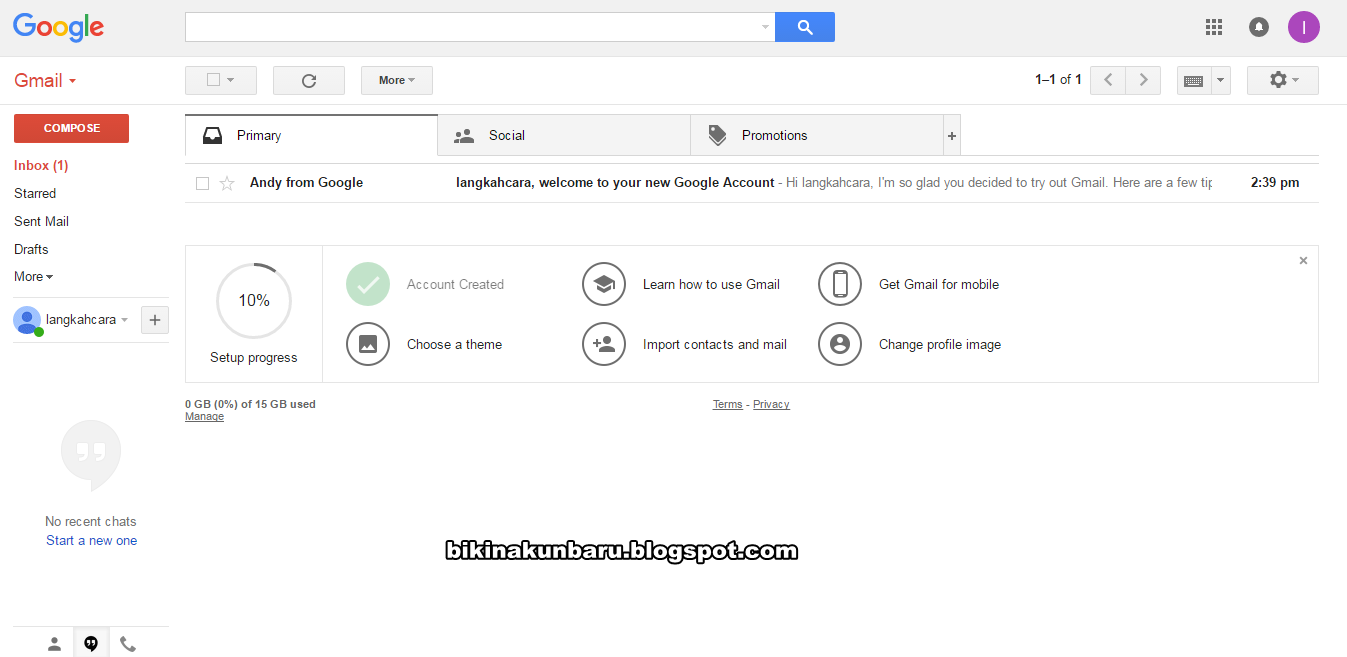
Task: Show Hangouts conversations icon
Action: (91, 644)
